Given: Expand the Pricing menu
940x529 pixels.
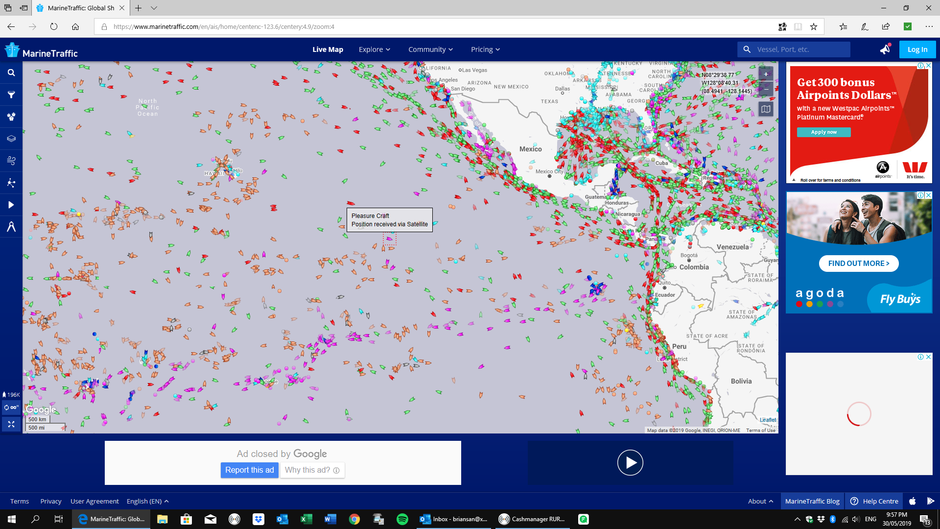Looking at the screenshot, I should point(485,49).
